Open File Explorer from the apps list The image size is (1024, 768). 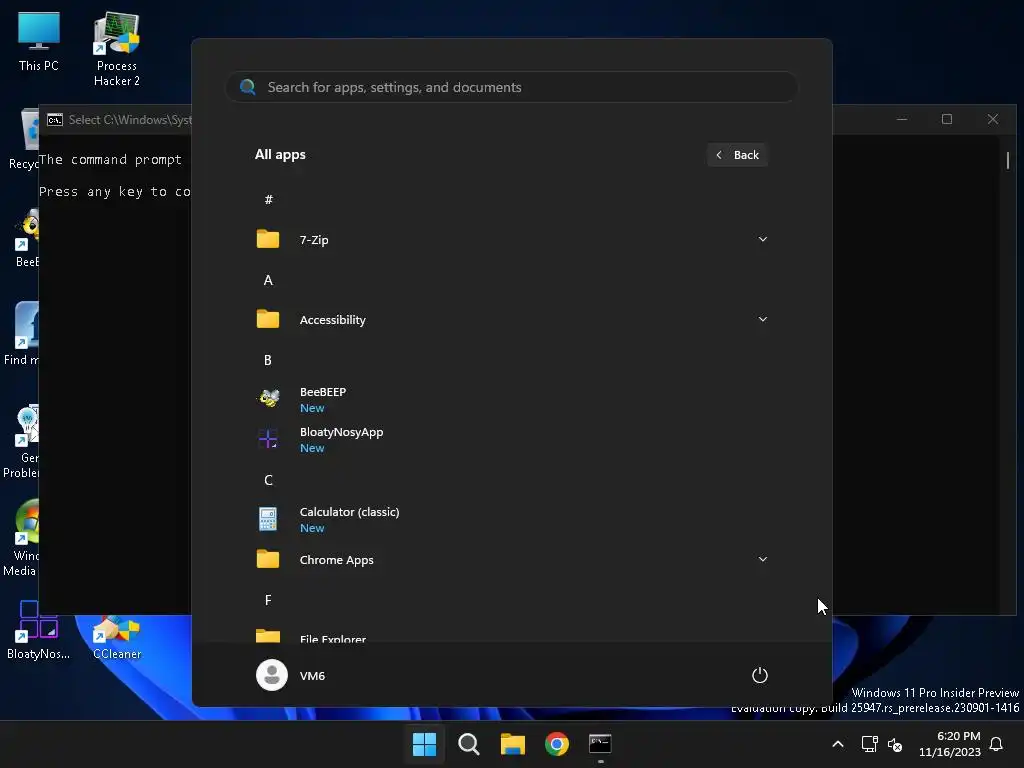(511, 635)
